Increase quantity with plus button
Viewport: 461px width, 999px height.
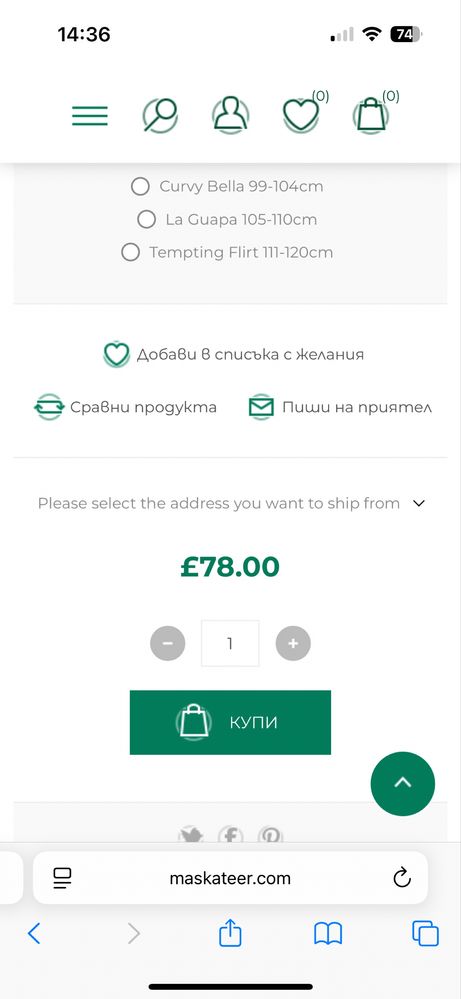click(293, 643)
